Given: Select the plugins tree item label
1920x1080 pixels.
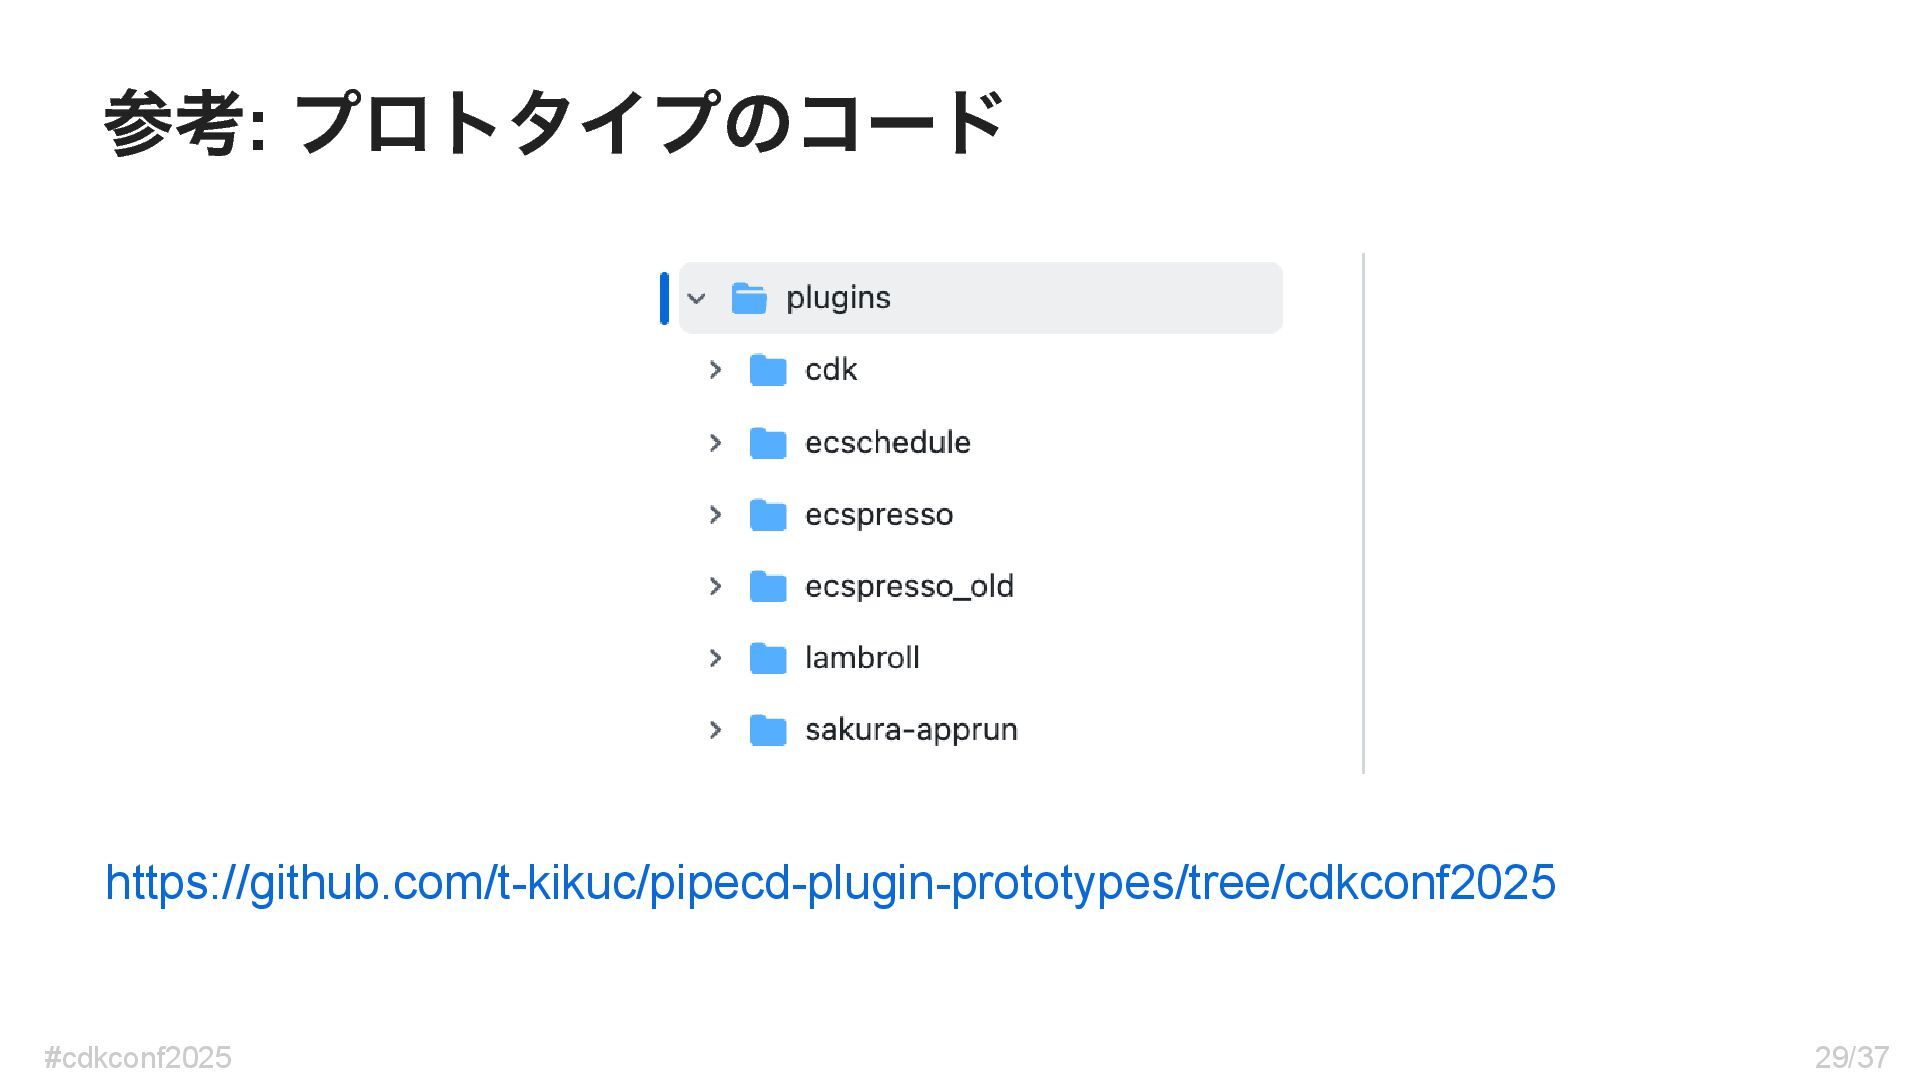Looking at the screenshot, I should click(x=838, y=298).
